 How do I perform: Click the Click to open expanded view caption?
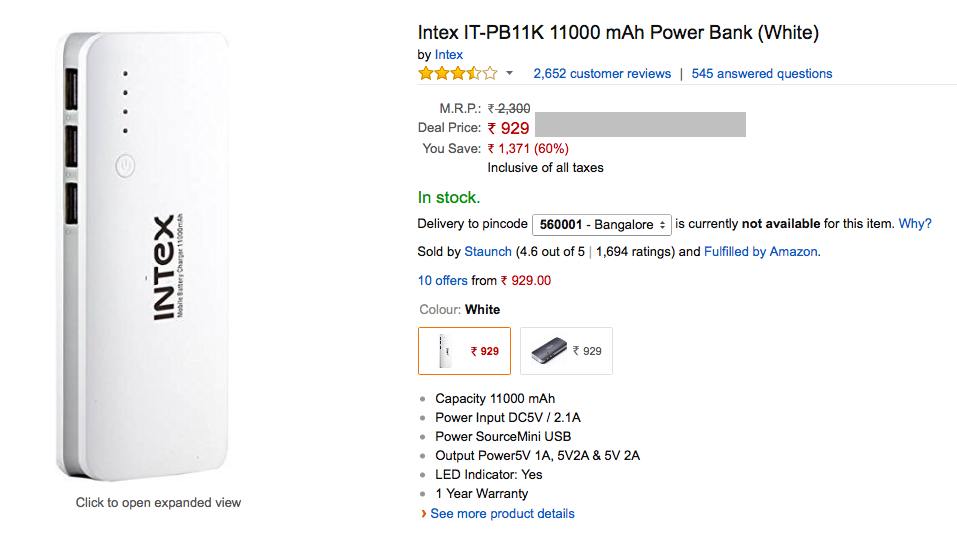coord(158,502)
